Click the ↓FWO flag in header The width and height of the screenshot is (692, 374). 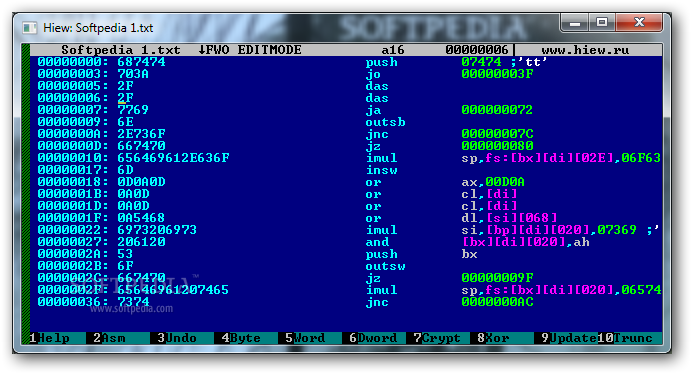coord(214,50)
